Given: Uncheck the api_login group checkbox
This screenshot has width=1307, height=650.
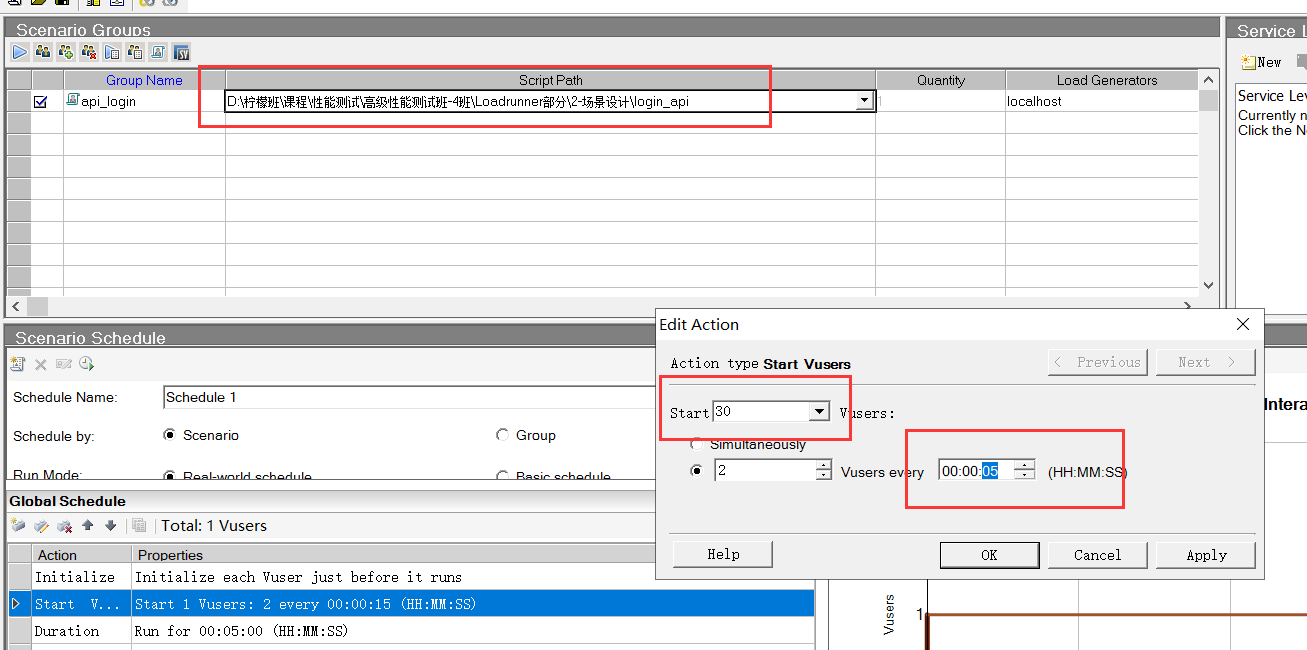Looking at the screenshot, I should point(41,101).
